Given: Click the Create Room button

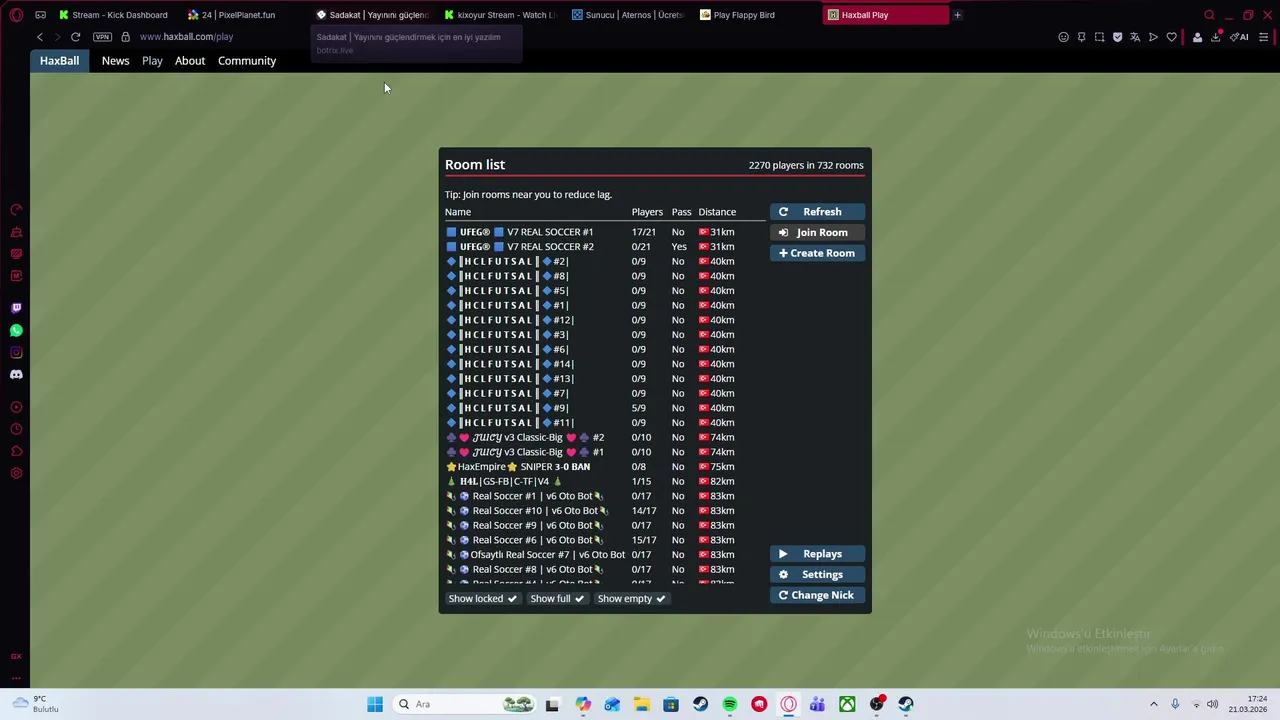Looking at the screenshot, I should (x=817, y=253).
